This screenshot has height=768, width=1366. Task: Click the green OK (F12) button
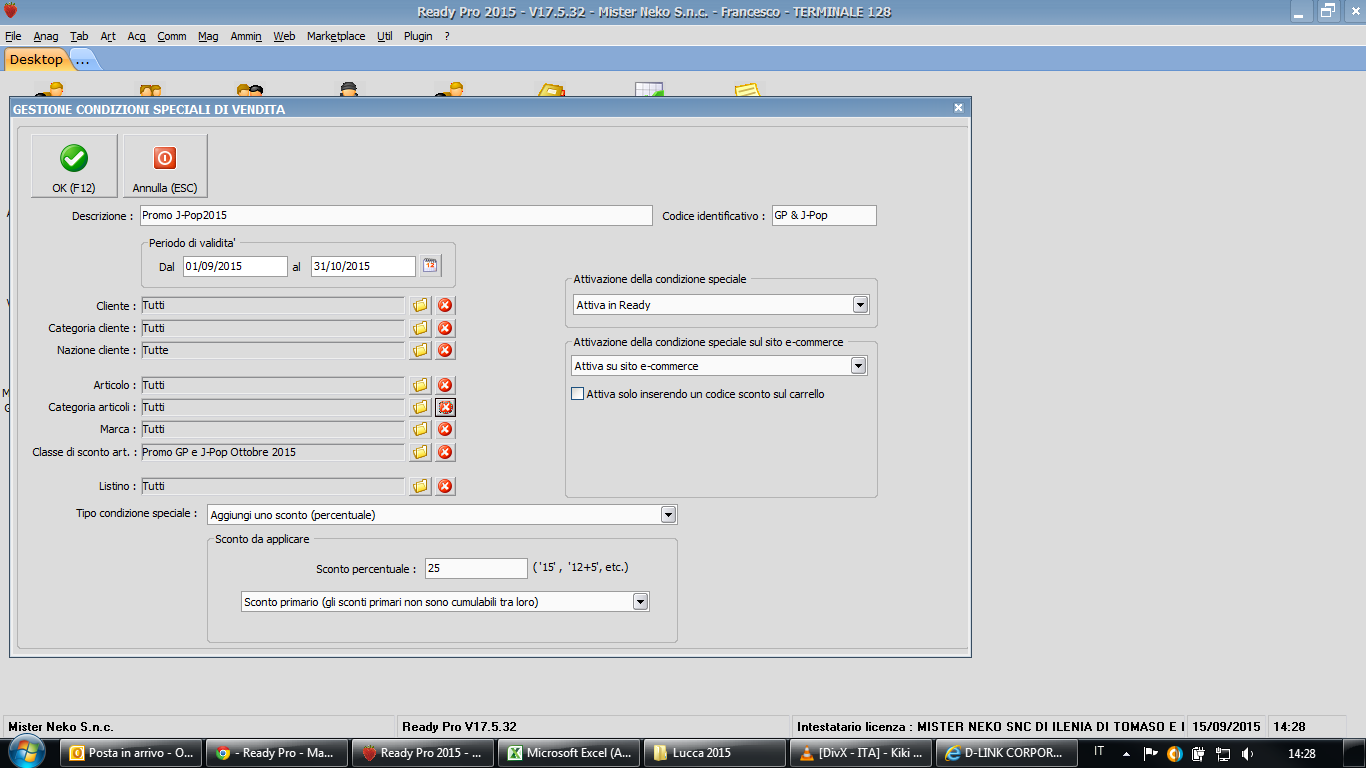click(x=74, y=166)
